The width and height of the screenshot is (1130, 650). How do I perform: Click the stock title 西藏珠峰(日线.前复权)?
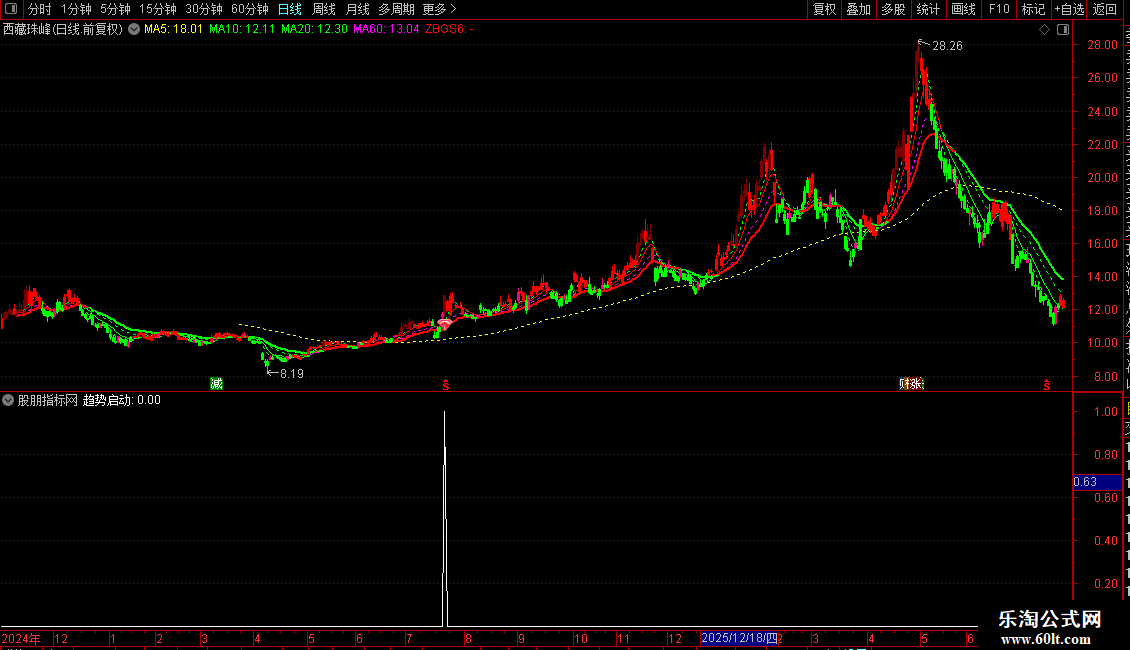pyautogui.click(x=63, y=30)
